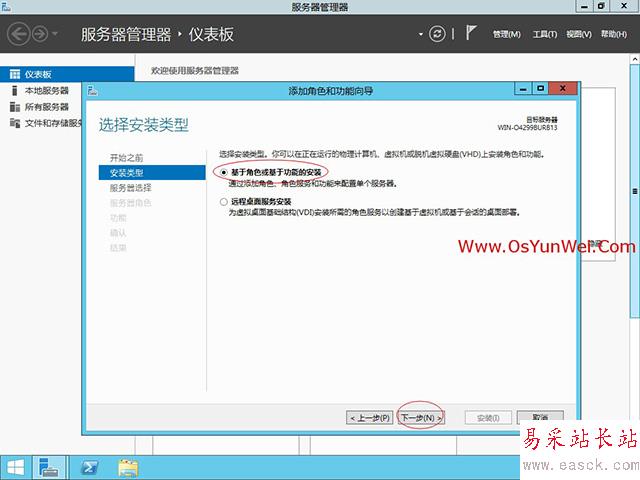Select the 安装类型 wizard step
Viewport: 640px width, 480px height.
pyautogui.click(x=152, y=173)
